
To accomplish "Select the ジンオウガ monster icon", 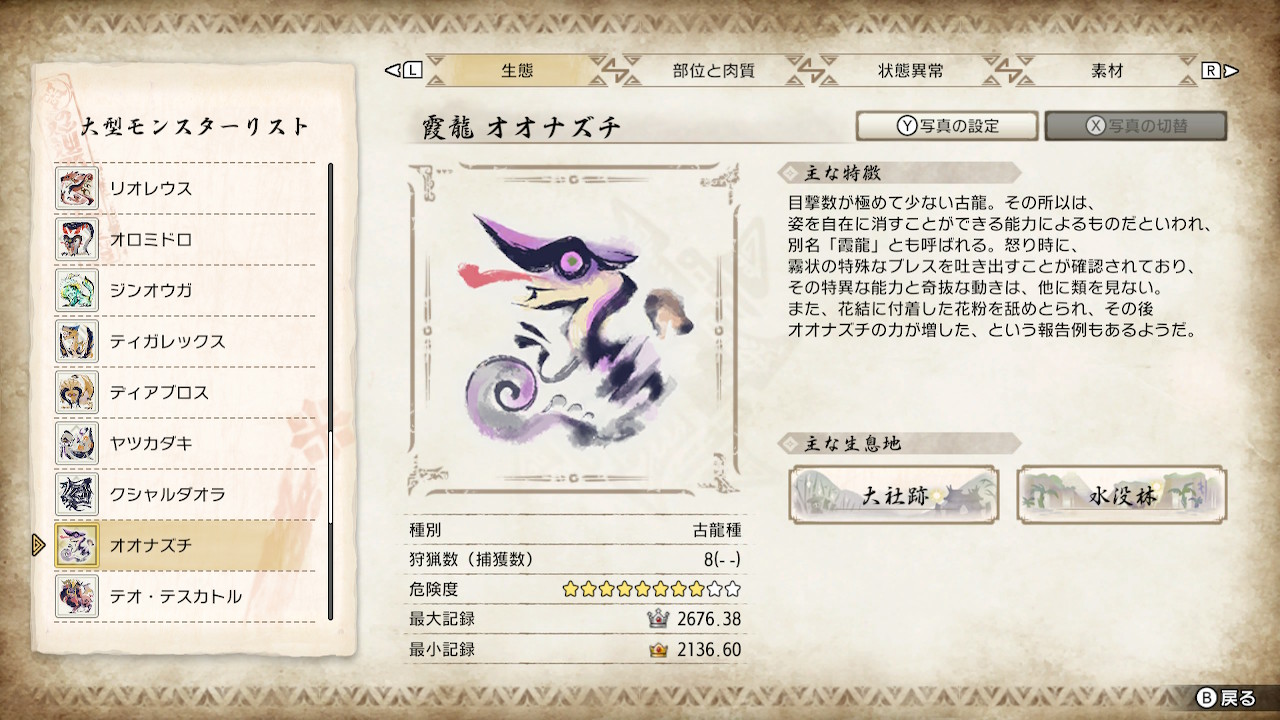I will 76,290.
